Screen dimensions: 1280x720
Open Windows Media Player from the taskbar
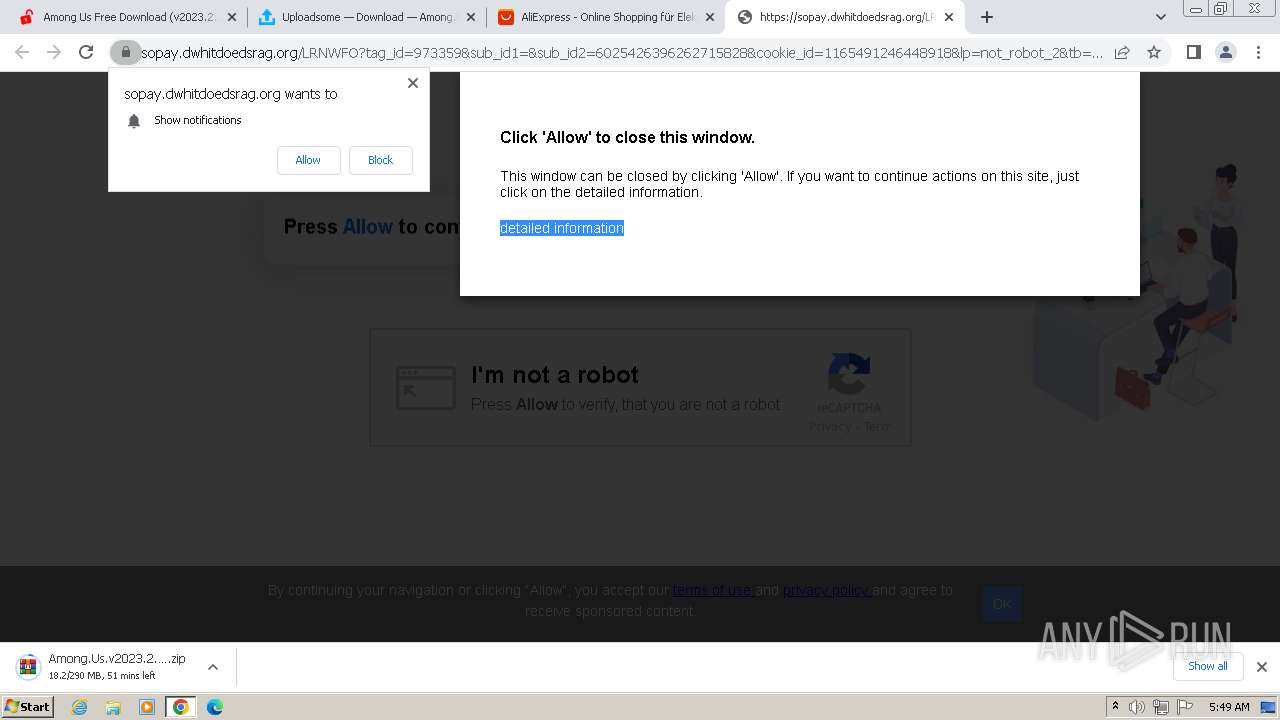click(x=147, y=707)
